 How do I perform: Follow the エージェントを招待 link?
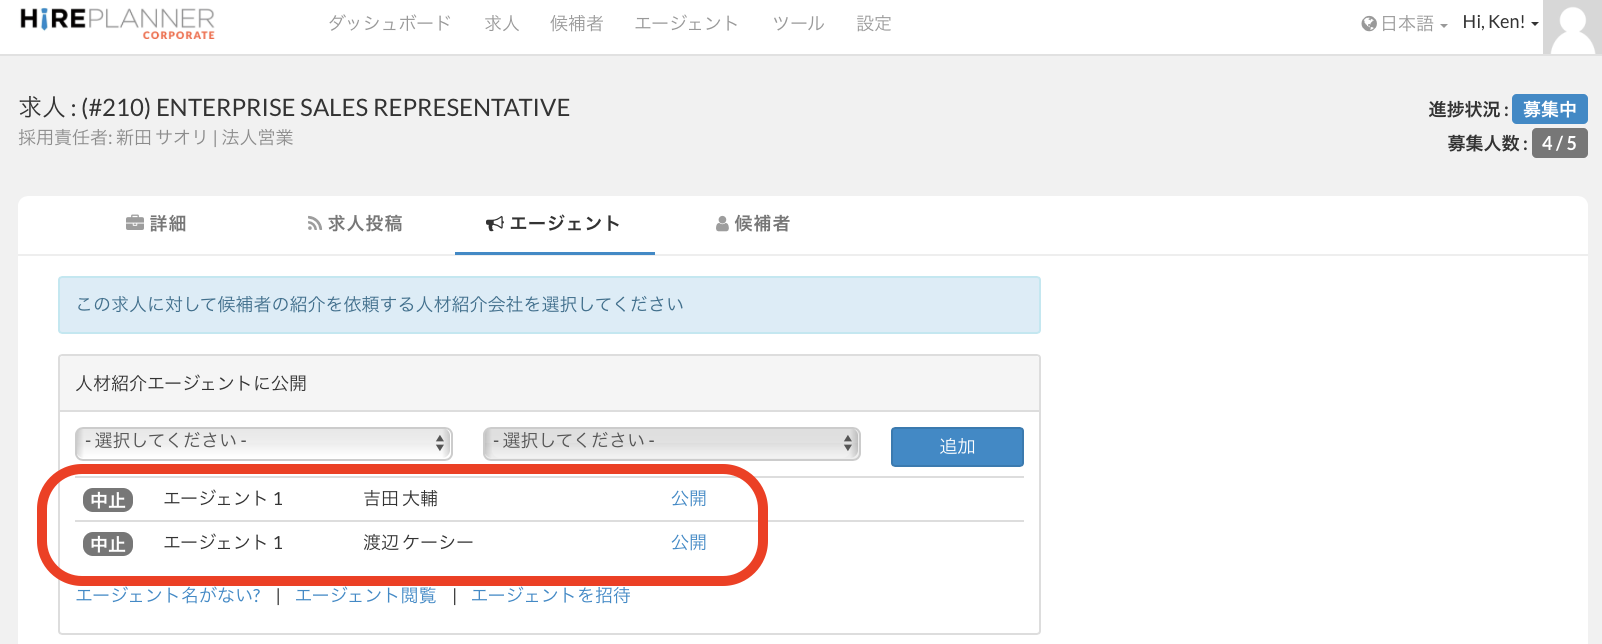pyautogui.click(x=550, y=595)
